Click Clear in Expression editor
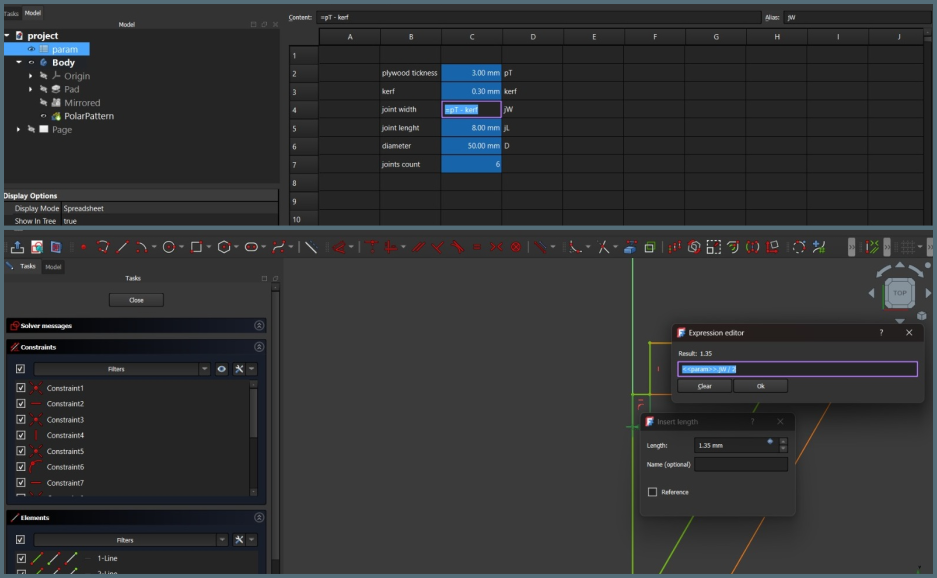 705,386
